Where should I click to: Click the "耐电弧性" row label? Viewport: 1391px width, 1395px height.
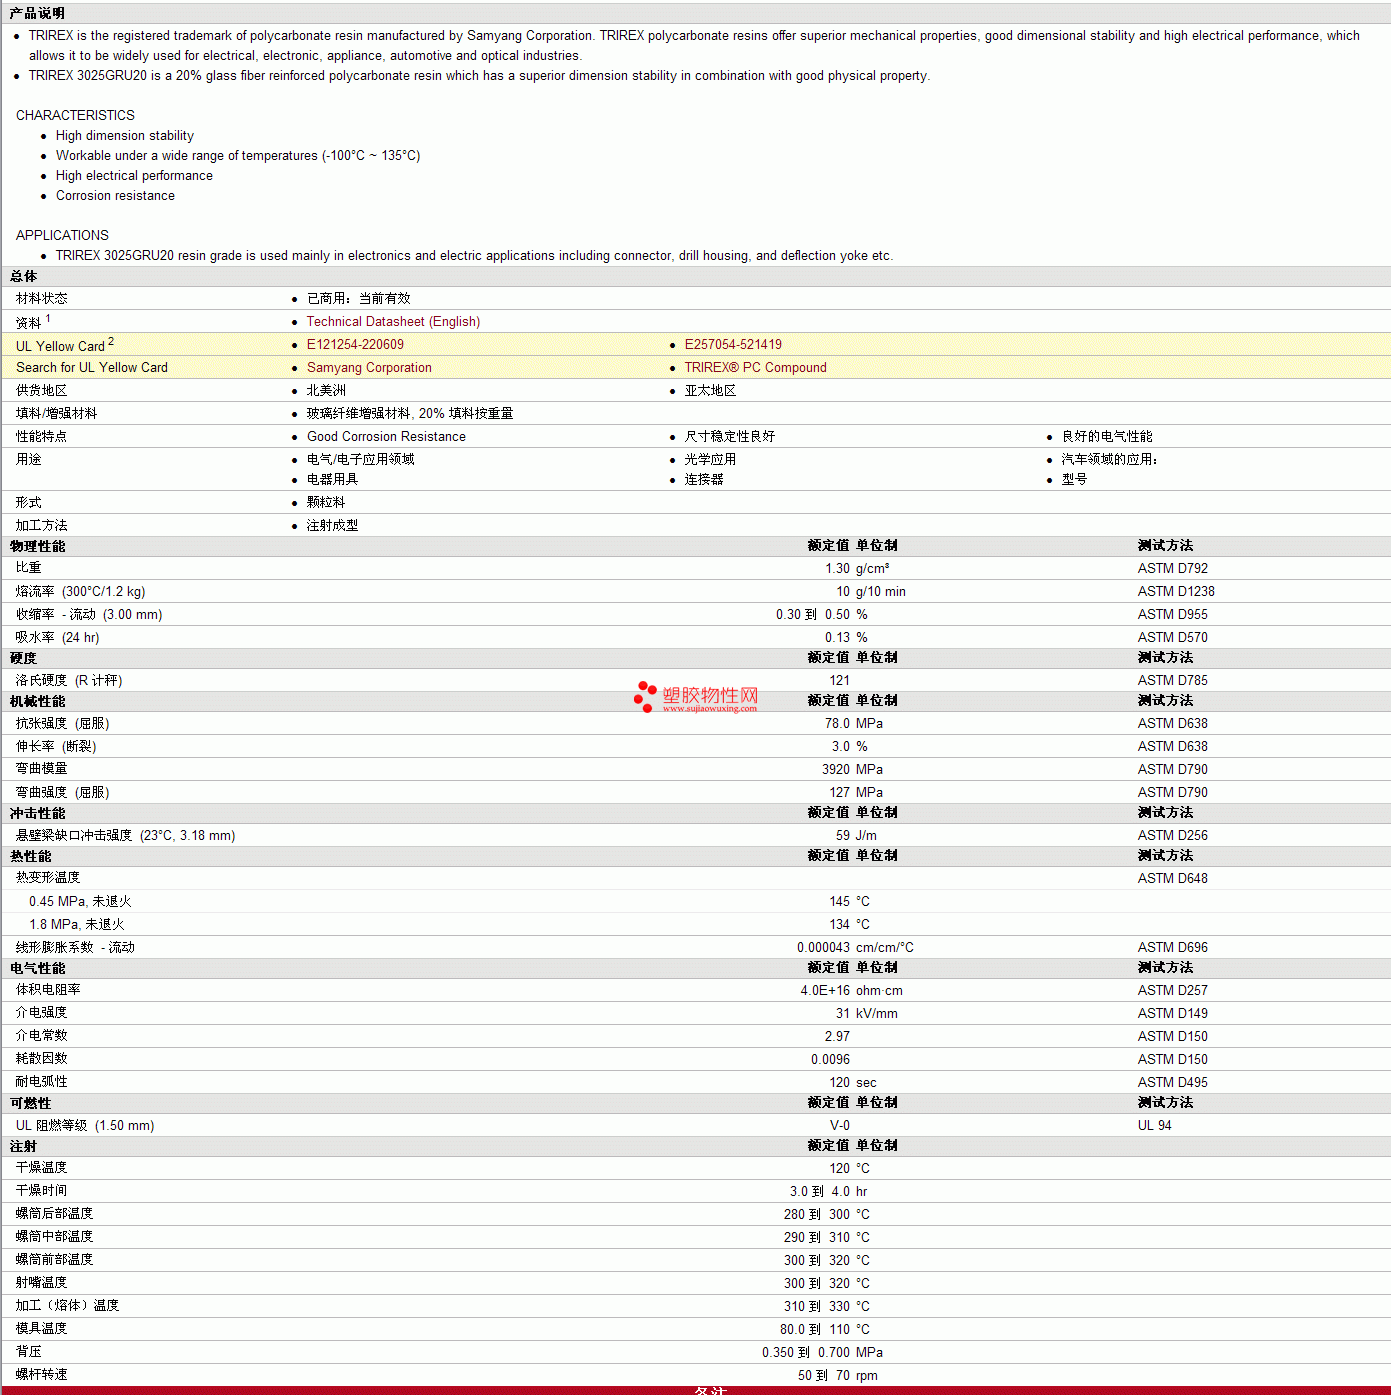(42, 1083)
